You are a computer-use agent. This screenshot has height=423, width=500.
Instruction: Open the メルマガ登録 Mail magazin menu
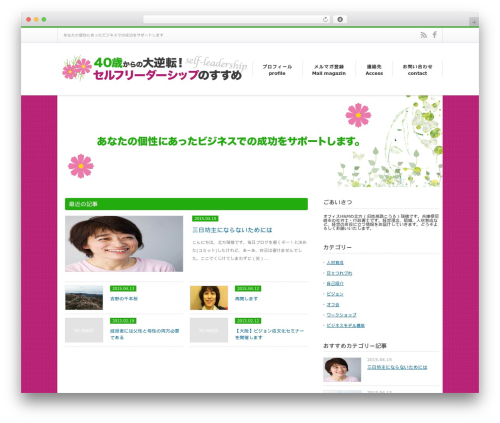pyautogui.click(x=329, y=70)
